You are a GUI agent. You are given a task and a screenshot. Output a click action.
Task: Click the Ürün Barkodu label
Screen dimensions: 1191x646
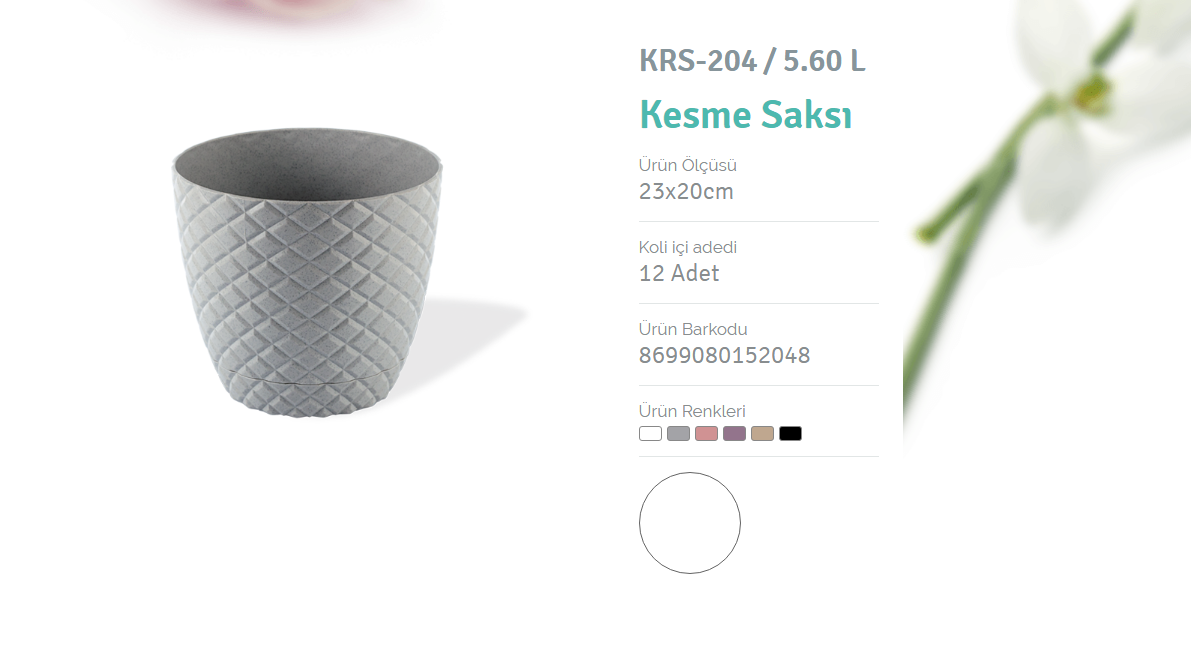[693, 329]
